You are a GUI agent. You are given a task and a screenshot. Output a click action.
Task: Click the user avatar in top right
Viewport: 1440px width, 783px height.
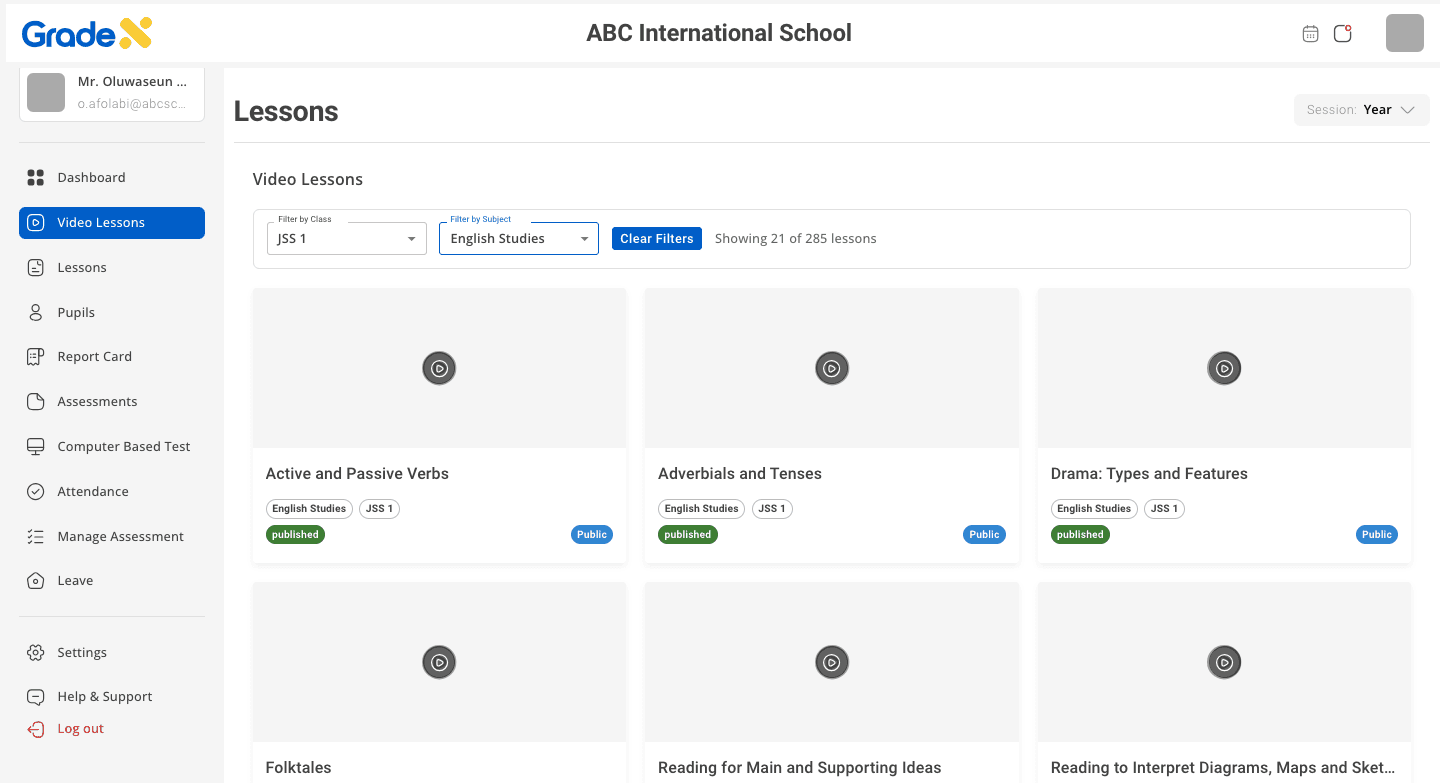(1404, 34)
